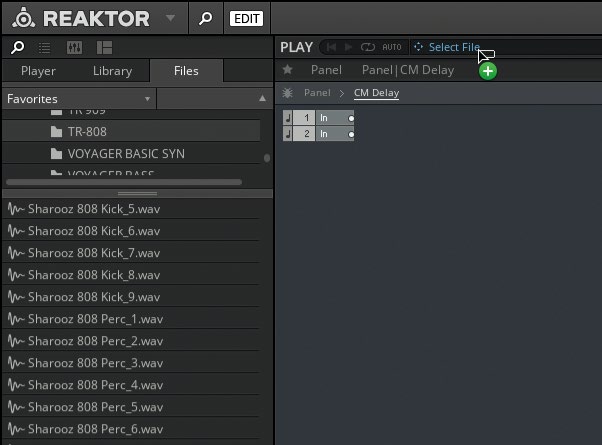Click the Reaktor logo icon

[x=22, y=18]
